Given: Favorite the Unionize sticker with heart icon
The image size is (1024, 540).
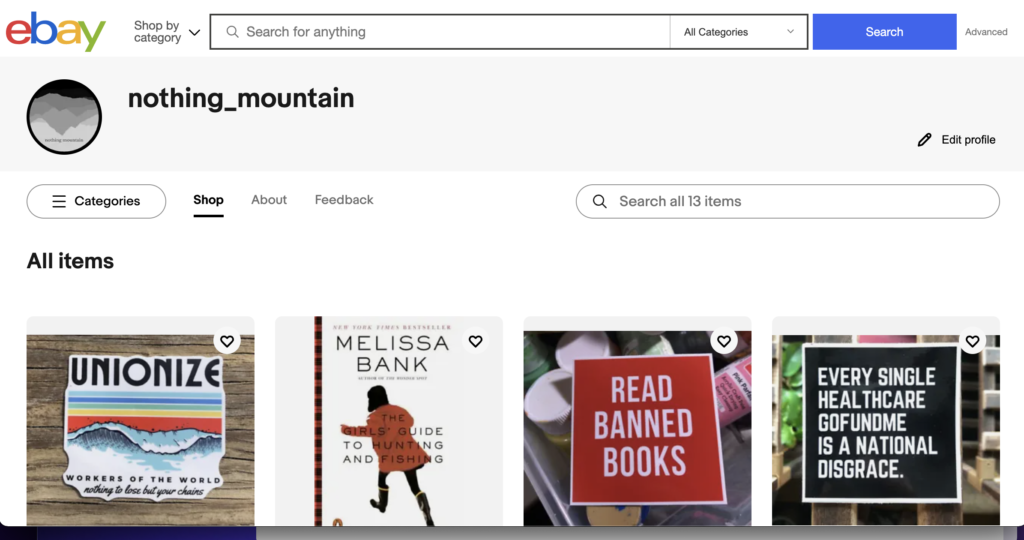Looking at the screenshot, I should (x=227, y=341).
